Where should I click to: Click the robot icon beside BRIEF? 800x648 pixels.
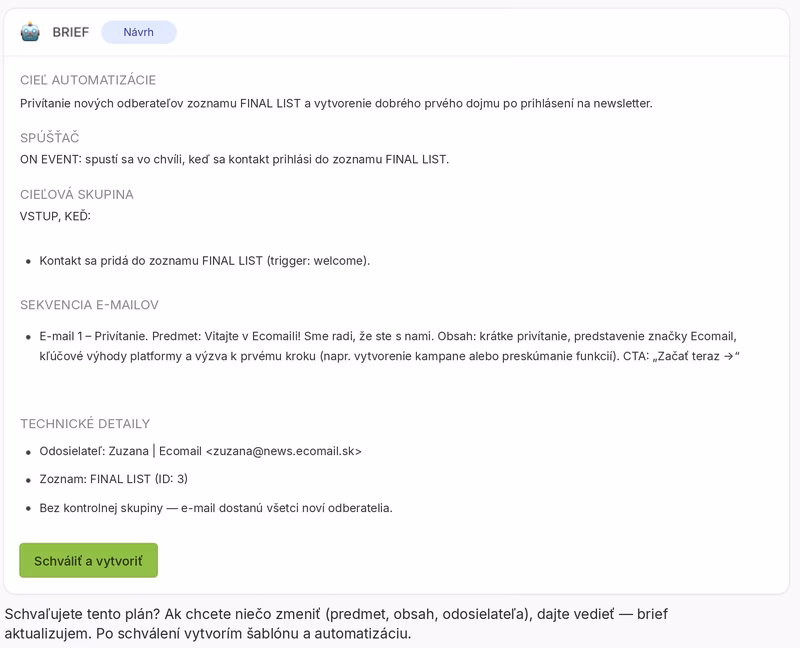pyautogui.click(x=30, y=32)
